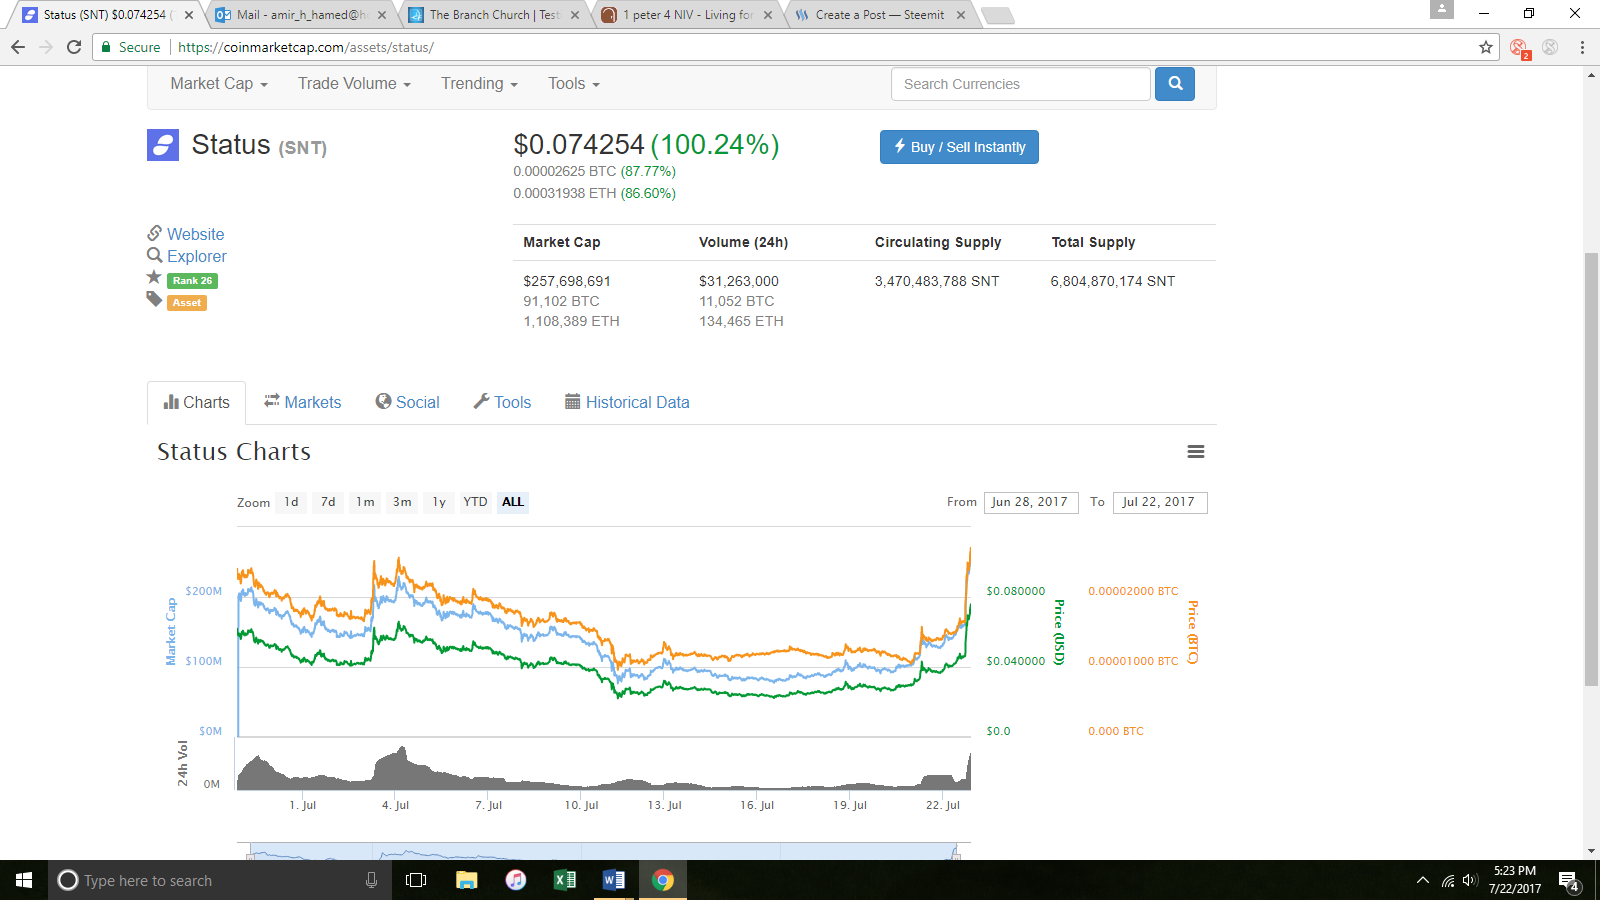The image size is (1600, 900).
Task: Set chart zoom to 1m
Action: click(x=365, y=502)
